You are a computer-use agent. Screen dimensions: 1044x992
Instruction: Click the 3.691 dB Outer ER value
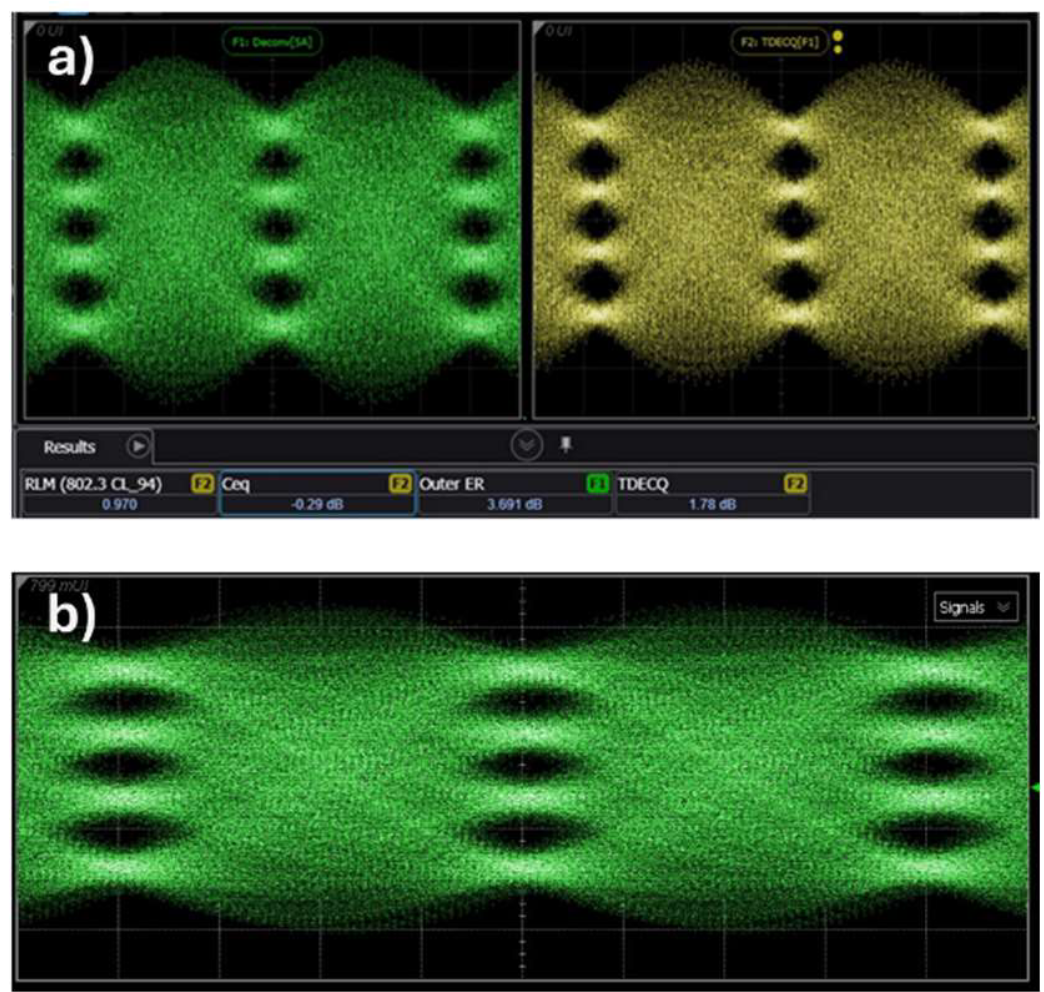pyautogui.click(x=514, y=505)
